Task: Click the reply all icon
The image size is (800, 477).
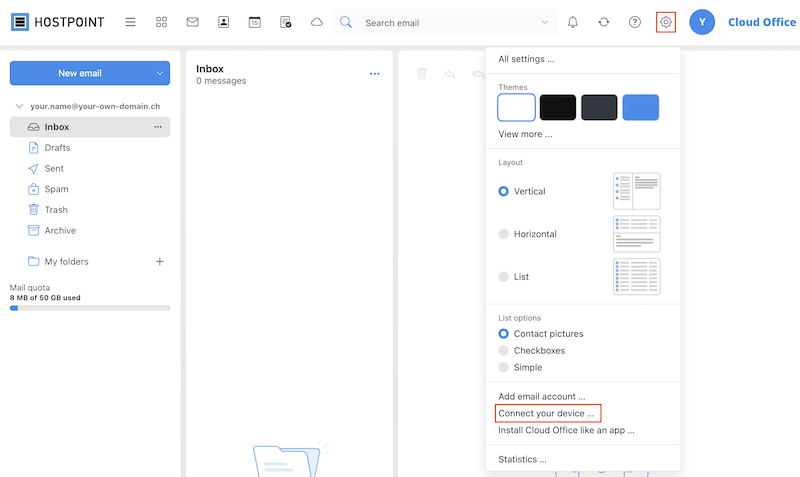Action: point(478,74)
